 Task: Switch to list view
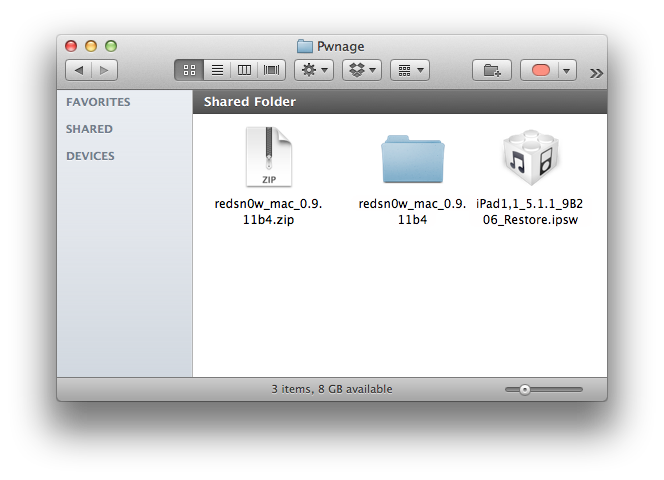tap(216, 70)
